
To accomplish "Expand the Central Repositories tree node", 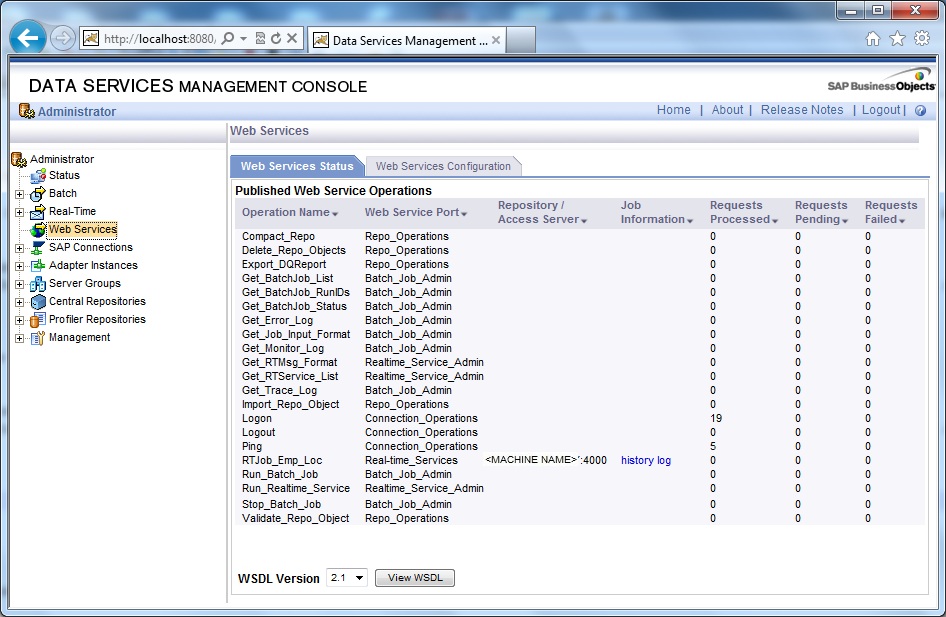I will click(19, 302).
